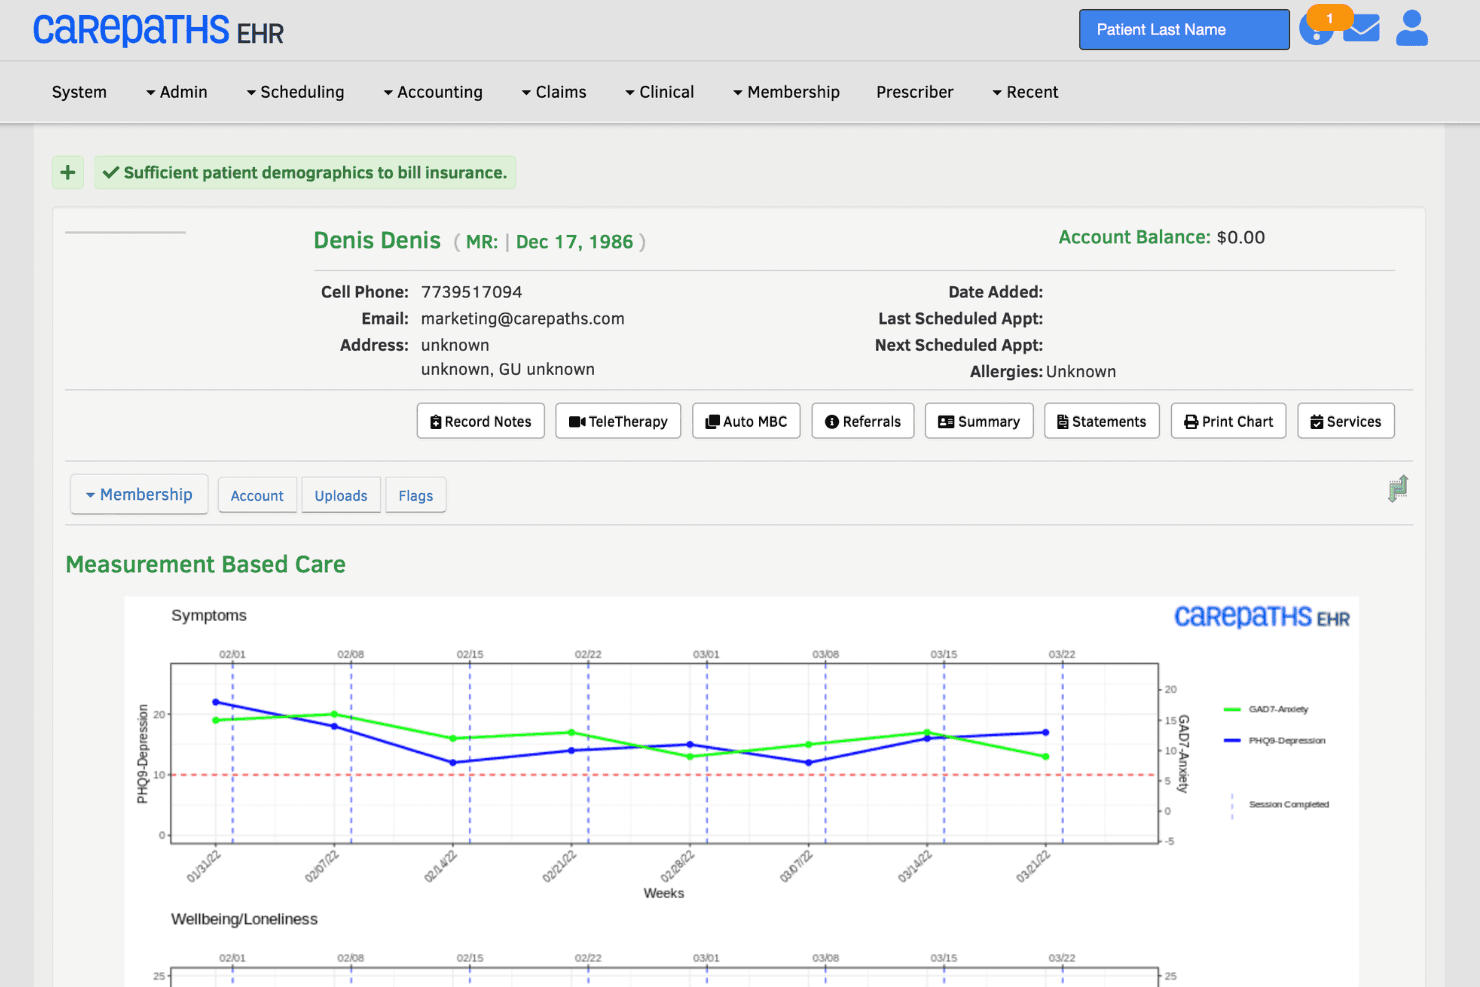Screen dimensions: 1480x987
Task: Open the System menu
Action: [x=79, y=92]
